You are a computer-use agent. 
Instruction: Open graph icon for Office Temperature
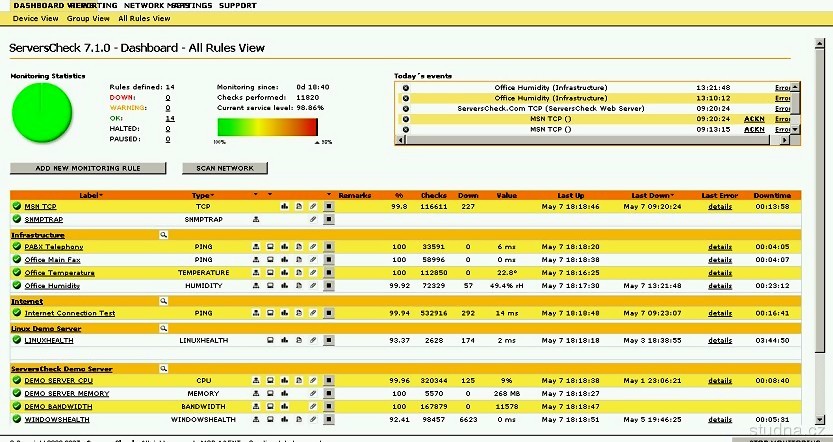285,273
